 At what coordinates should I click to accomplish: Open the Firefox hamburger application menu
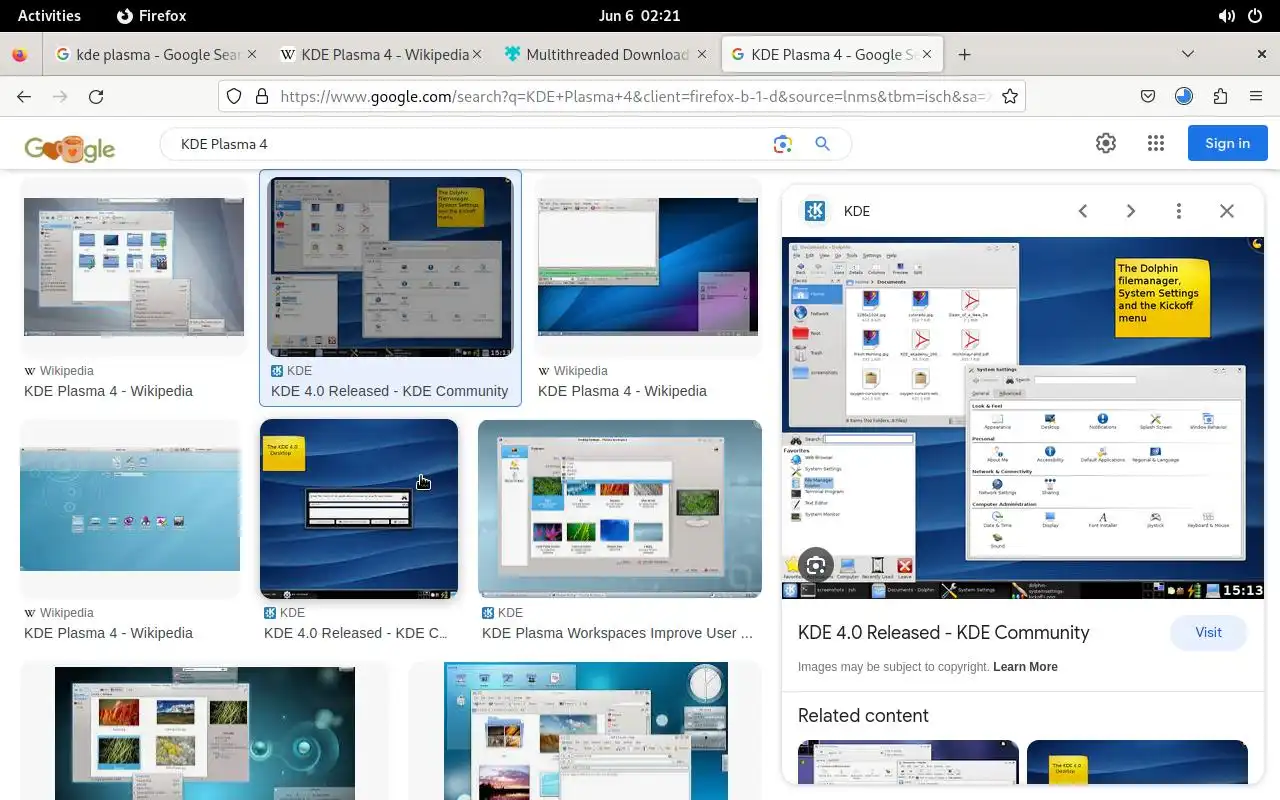1256,96
